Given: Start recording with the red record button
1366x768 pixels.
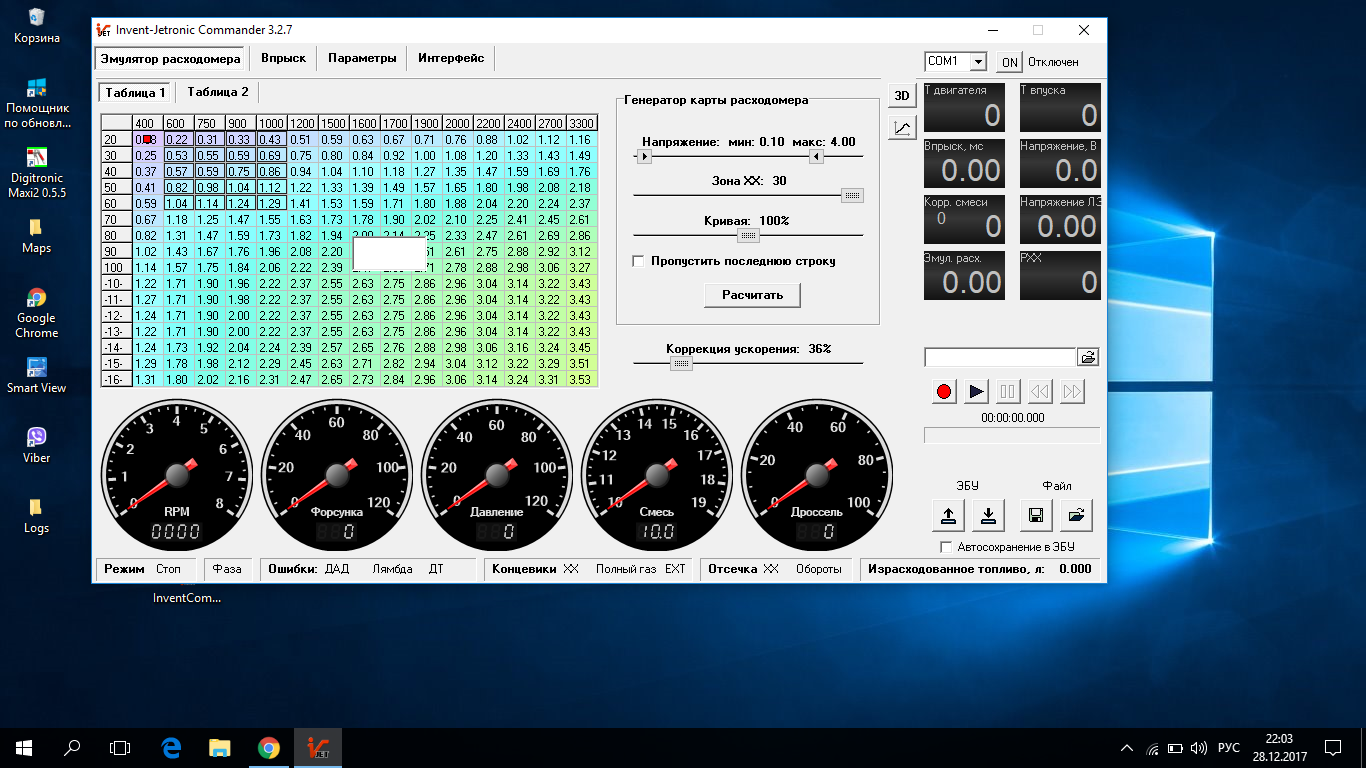Looking at the screenshot, I should (944, 391).
